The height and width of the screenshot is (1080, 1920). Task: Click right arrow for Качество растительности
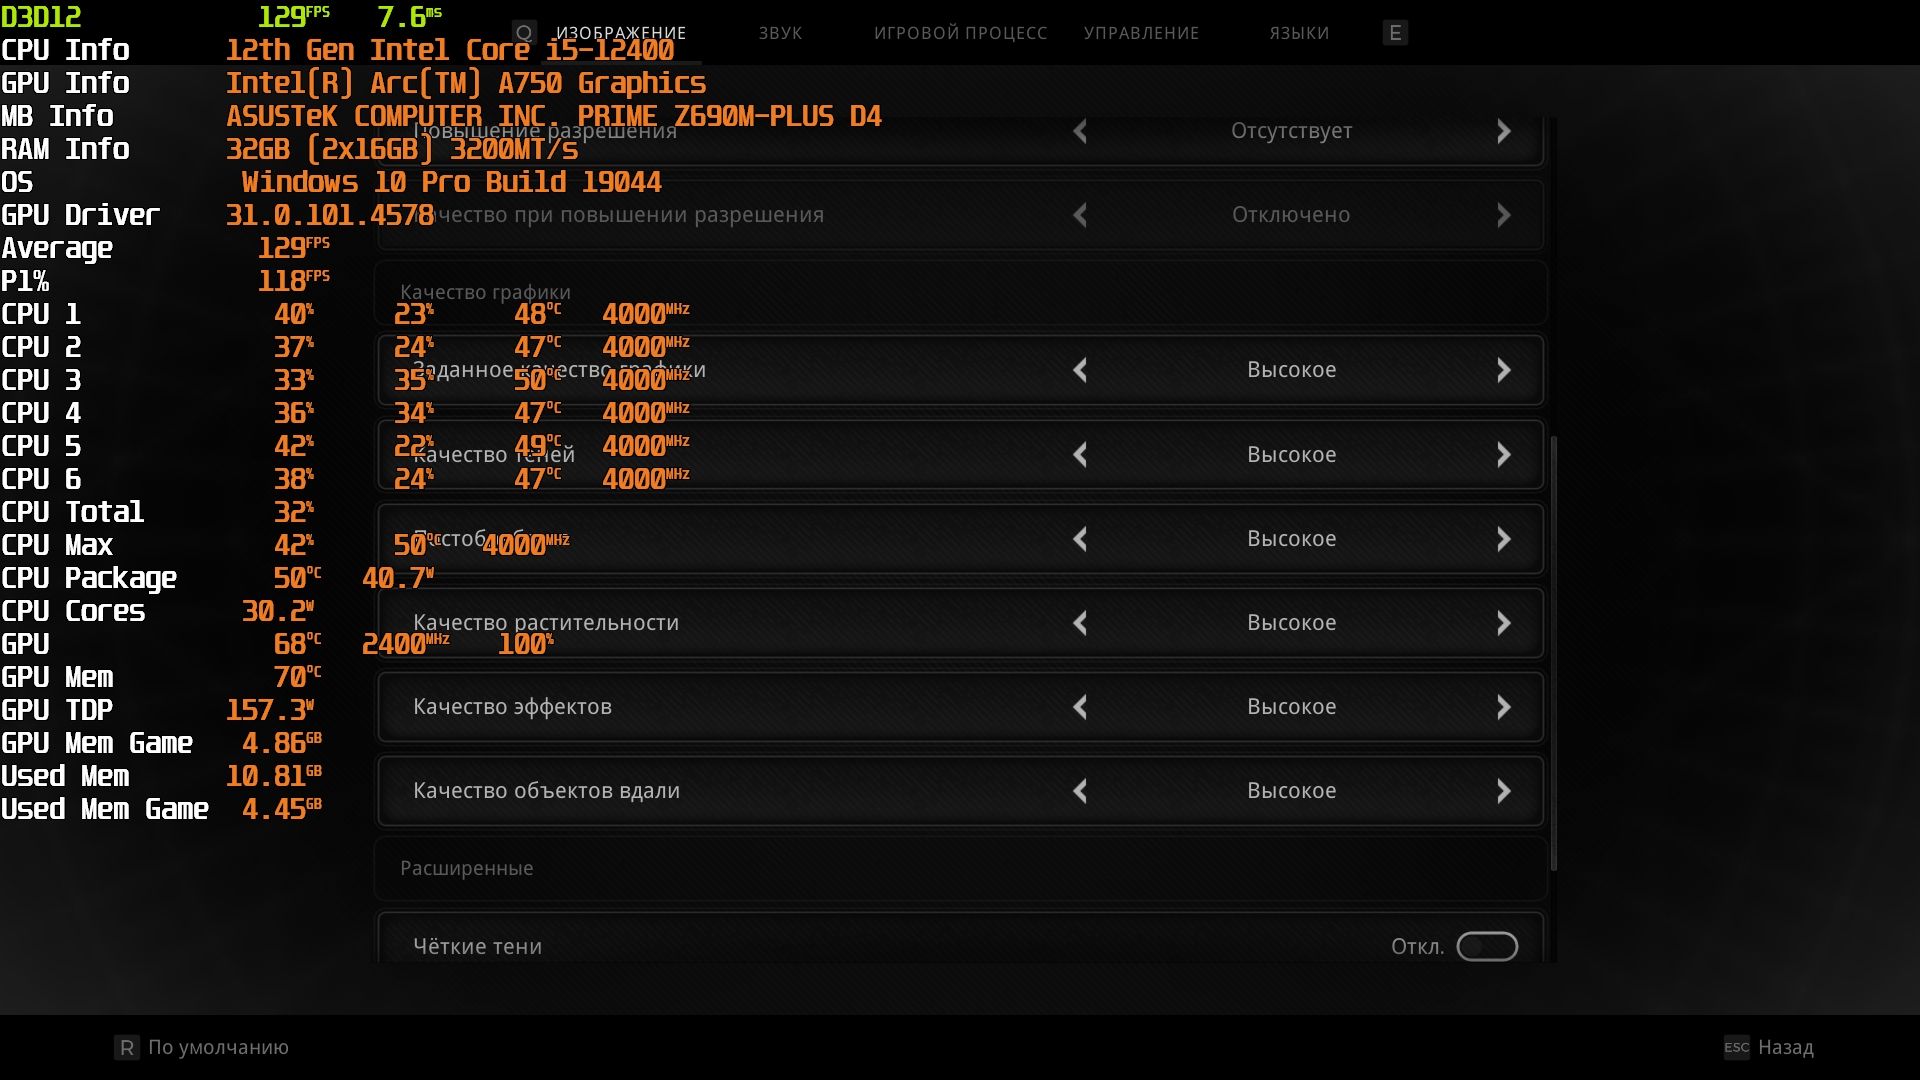click(1503, 623)
